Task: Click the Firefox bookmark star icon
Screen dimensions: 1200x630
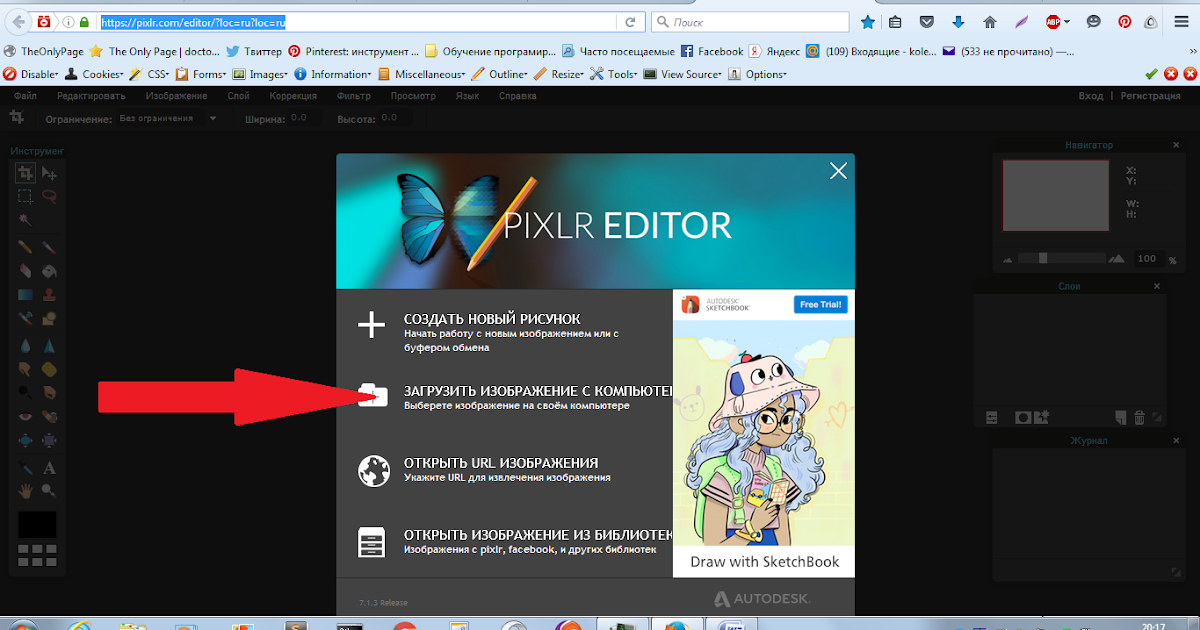Action: pos(868,21)
